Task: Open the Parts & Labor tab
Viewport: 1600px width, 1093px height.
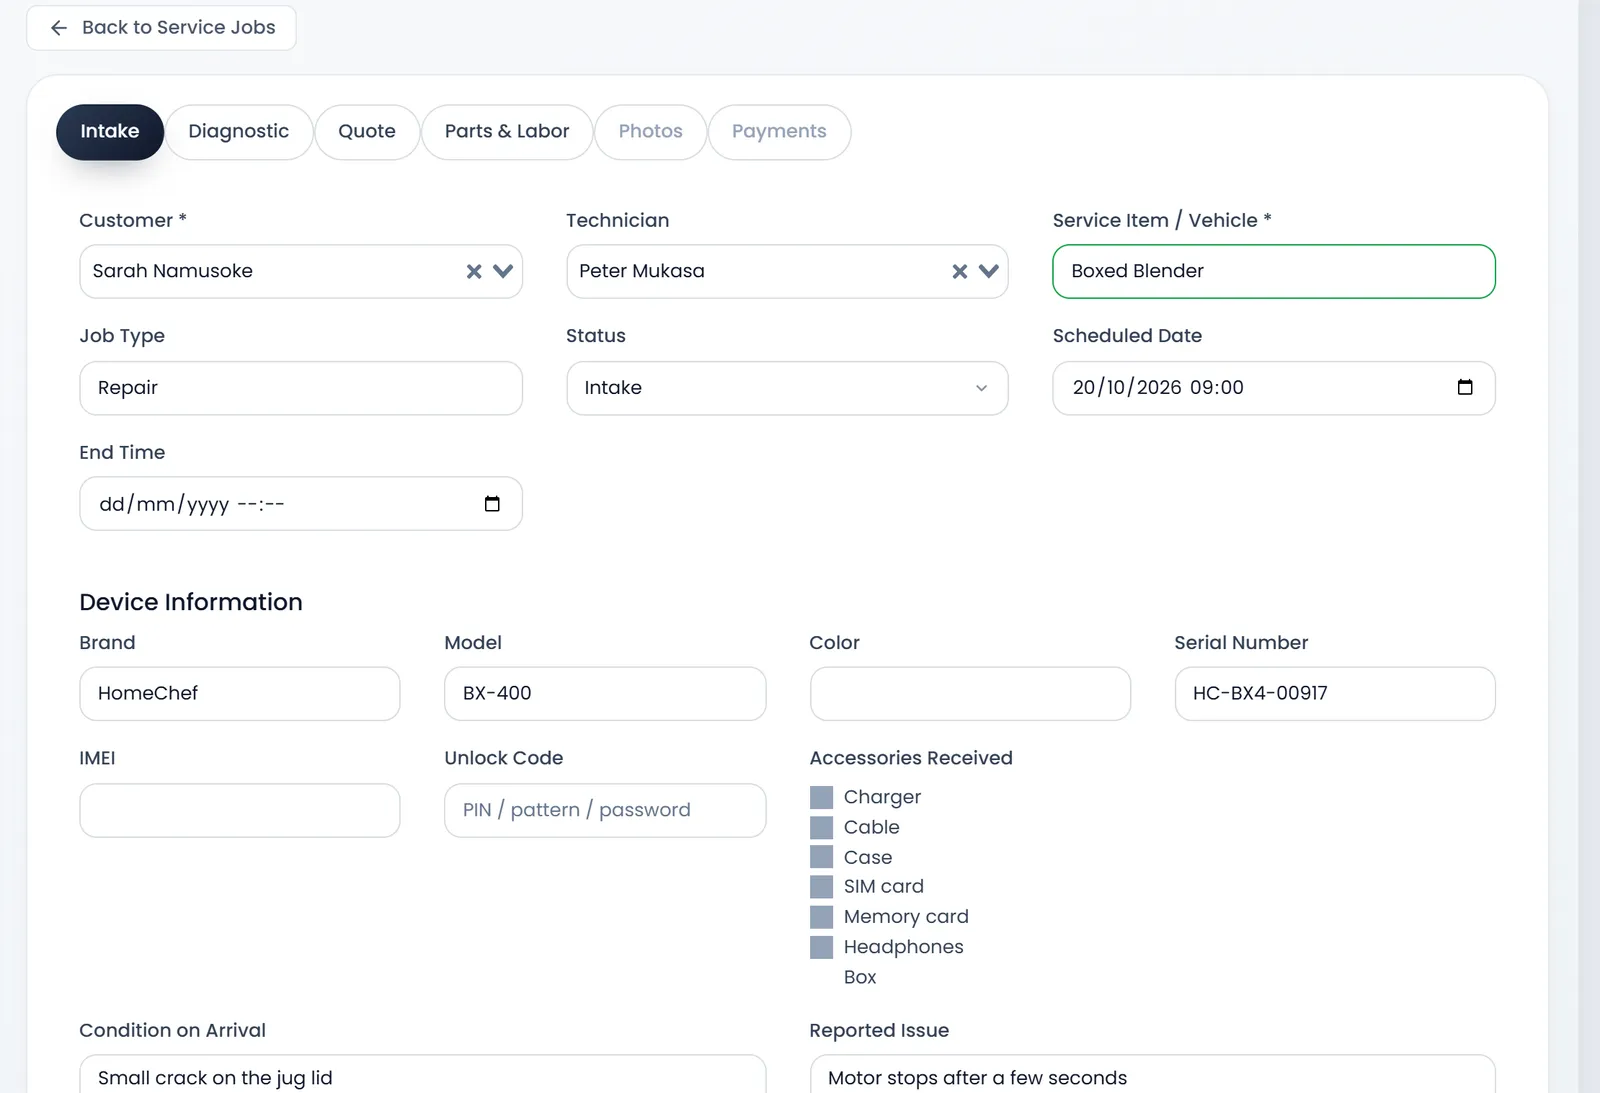Action: [507, 132]
